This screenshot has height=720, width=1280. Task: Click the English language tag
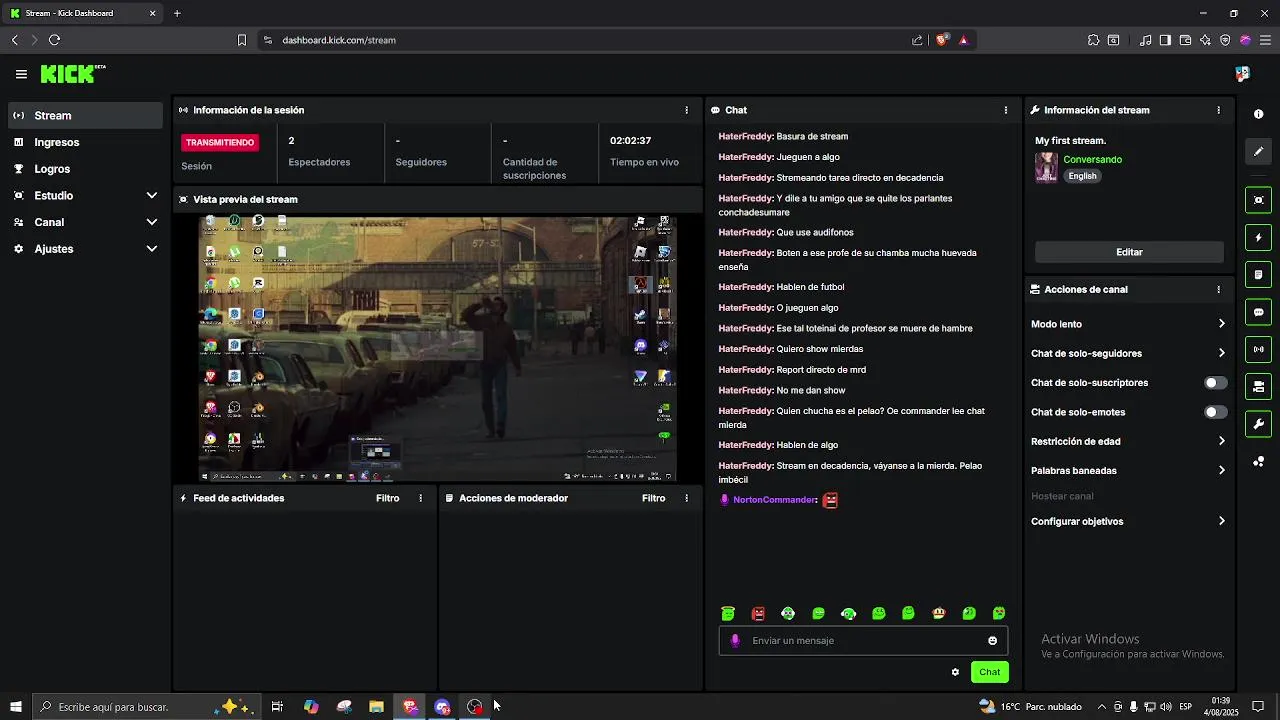pos(1082,176)
